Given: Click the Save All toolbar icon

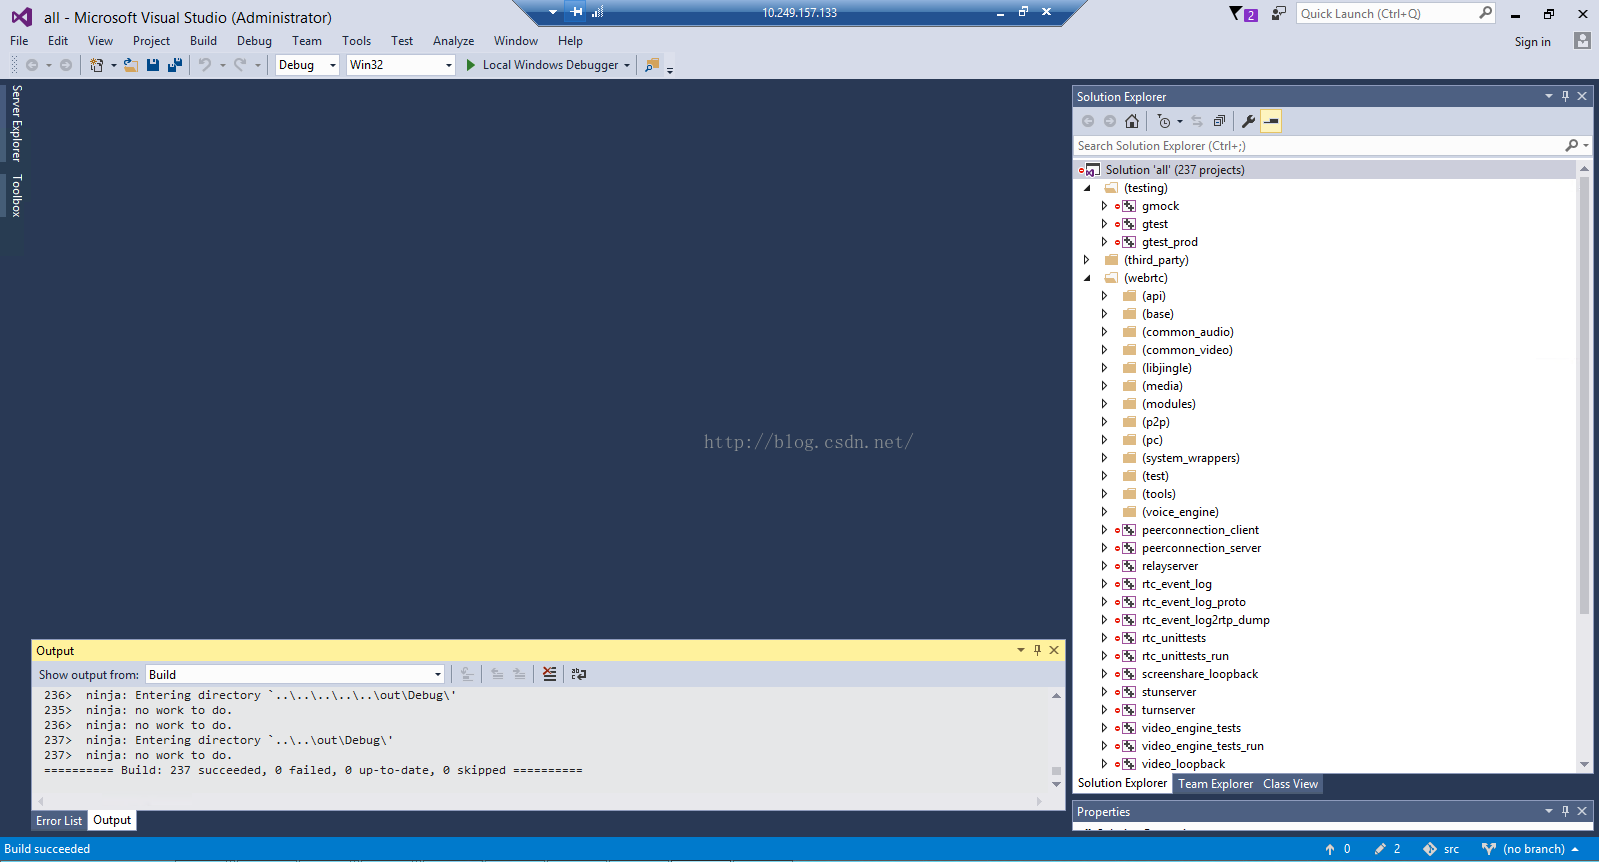Looking at the screenshot, I should point(175,65).
